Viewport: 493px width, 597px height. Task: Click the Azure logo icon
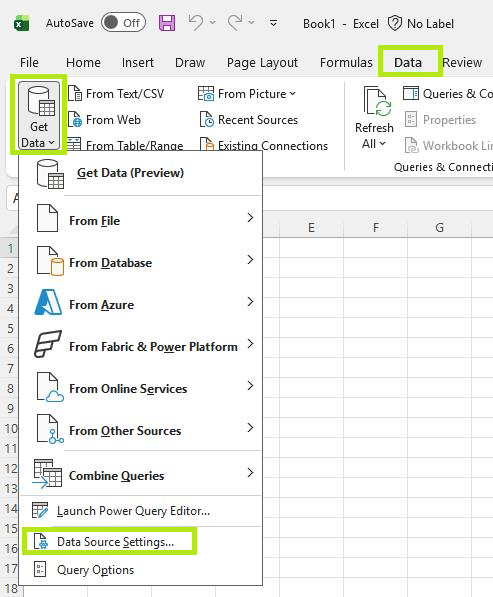coord(48,302)
